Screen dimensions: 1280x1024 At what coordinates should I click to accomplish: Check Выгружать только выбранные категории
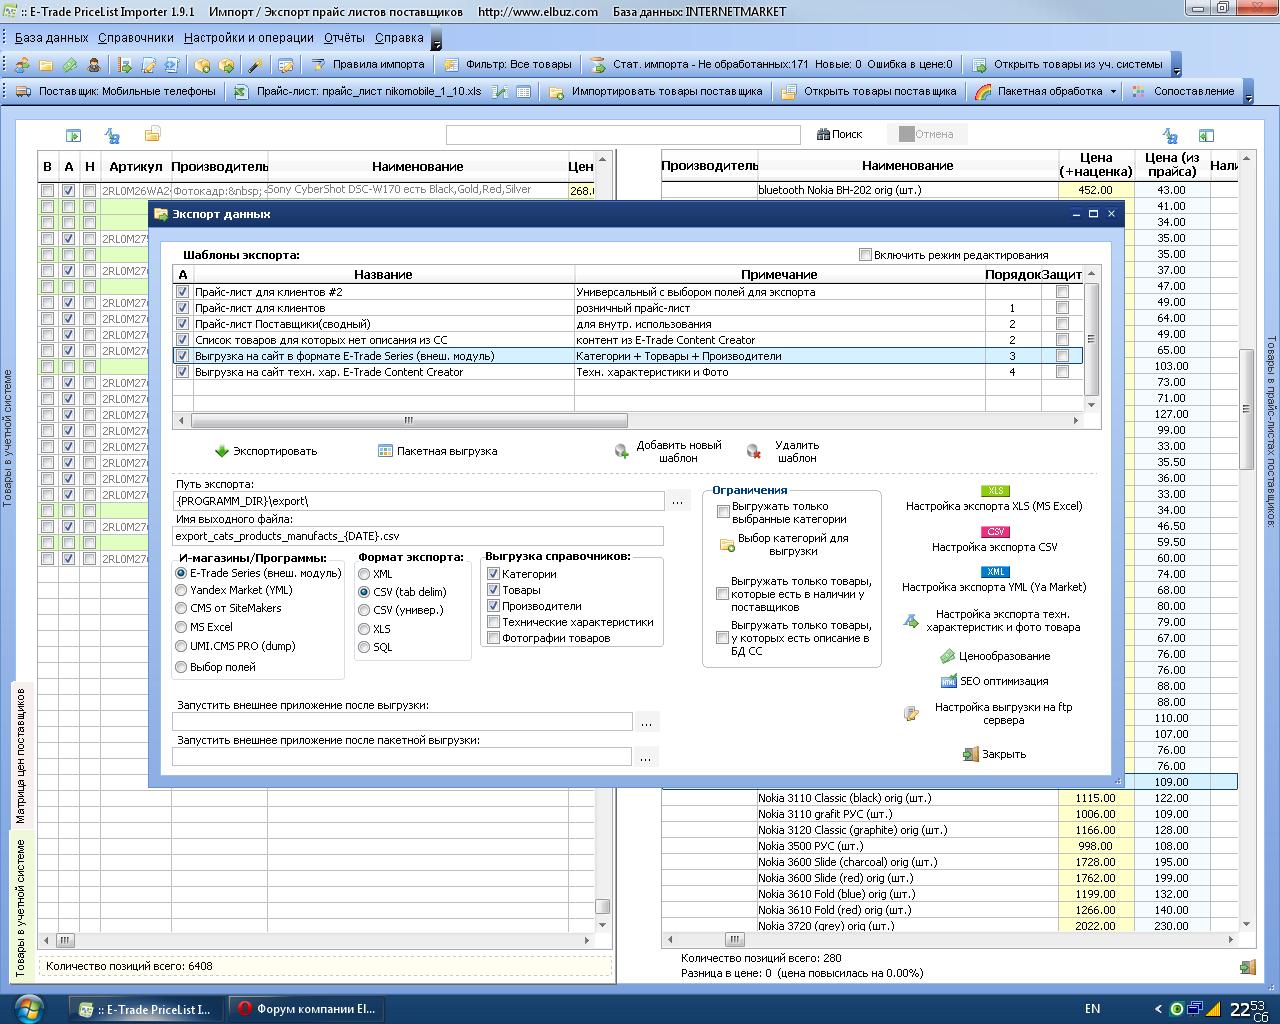723,512
